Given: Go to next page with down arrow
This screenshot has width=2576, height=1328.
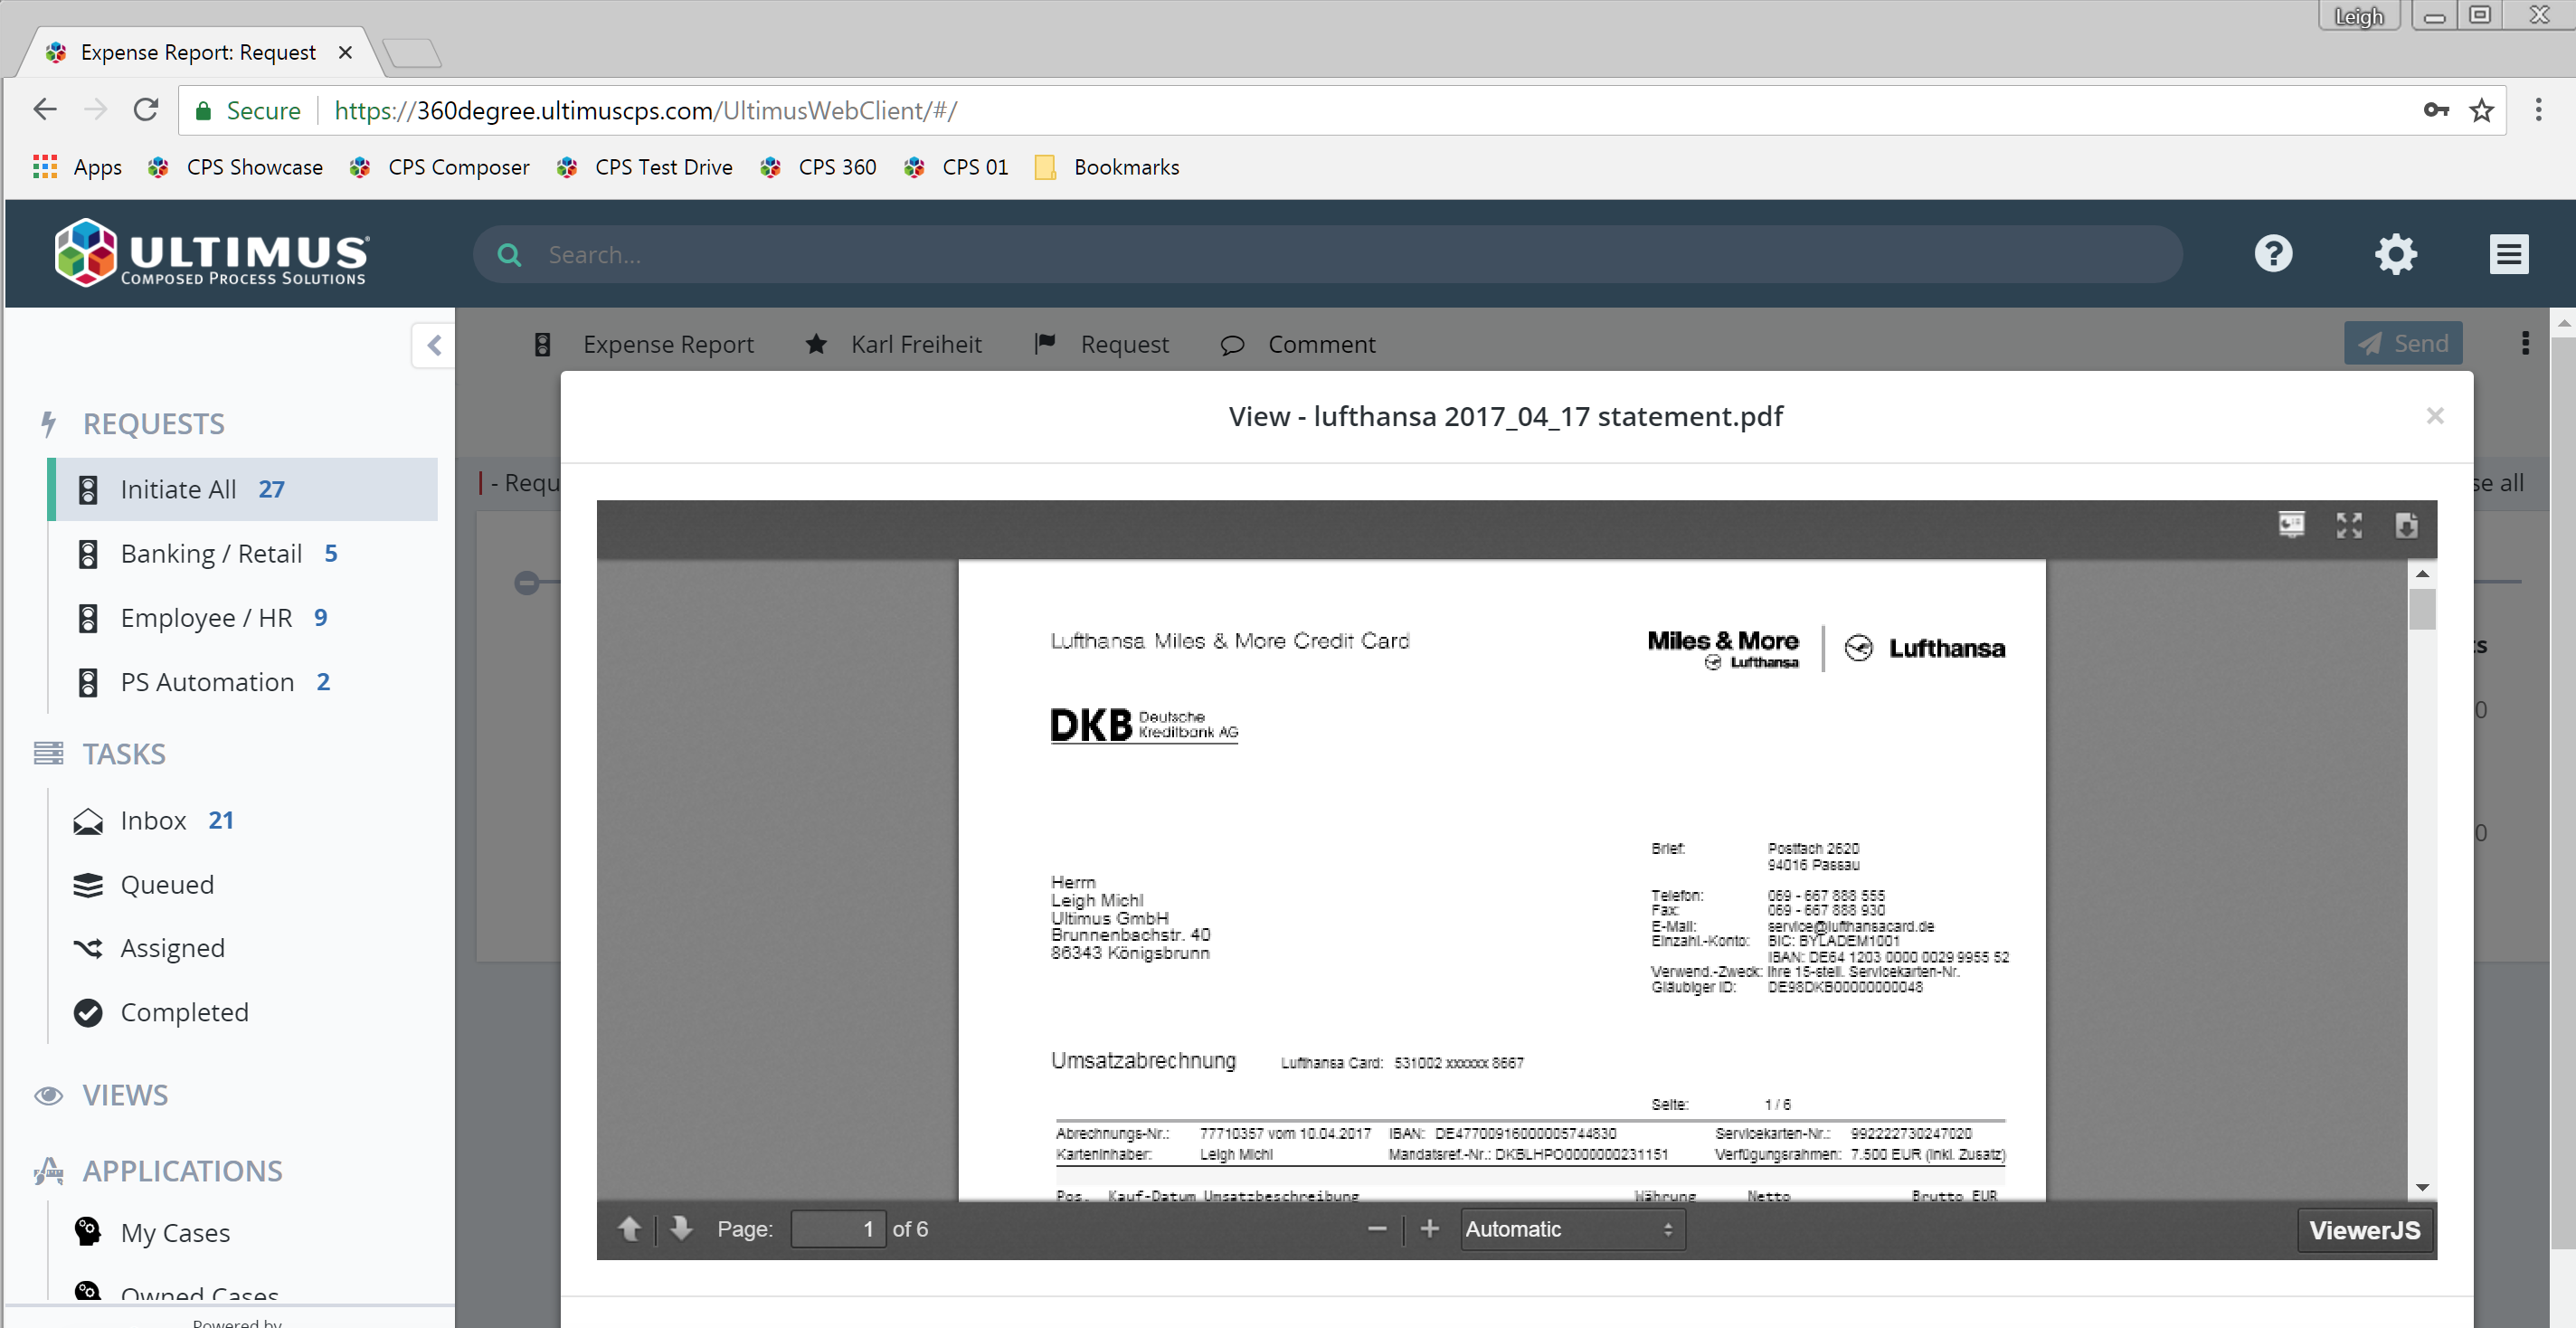Looking at the screenshot, I should pyautogui.click(x=681, y=1229).
